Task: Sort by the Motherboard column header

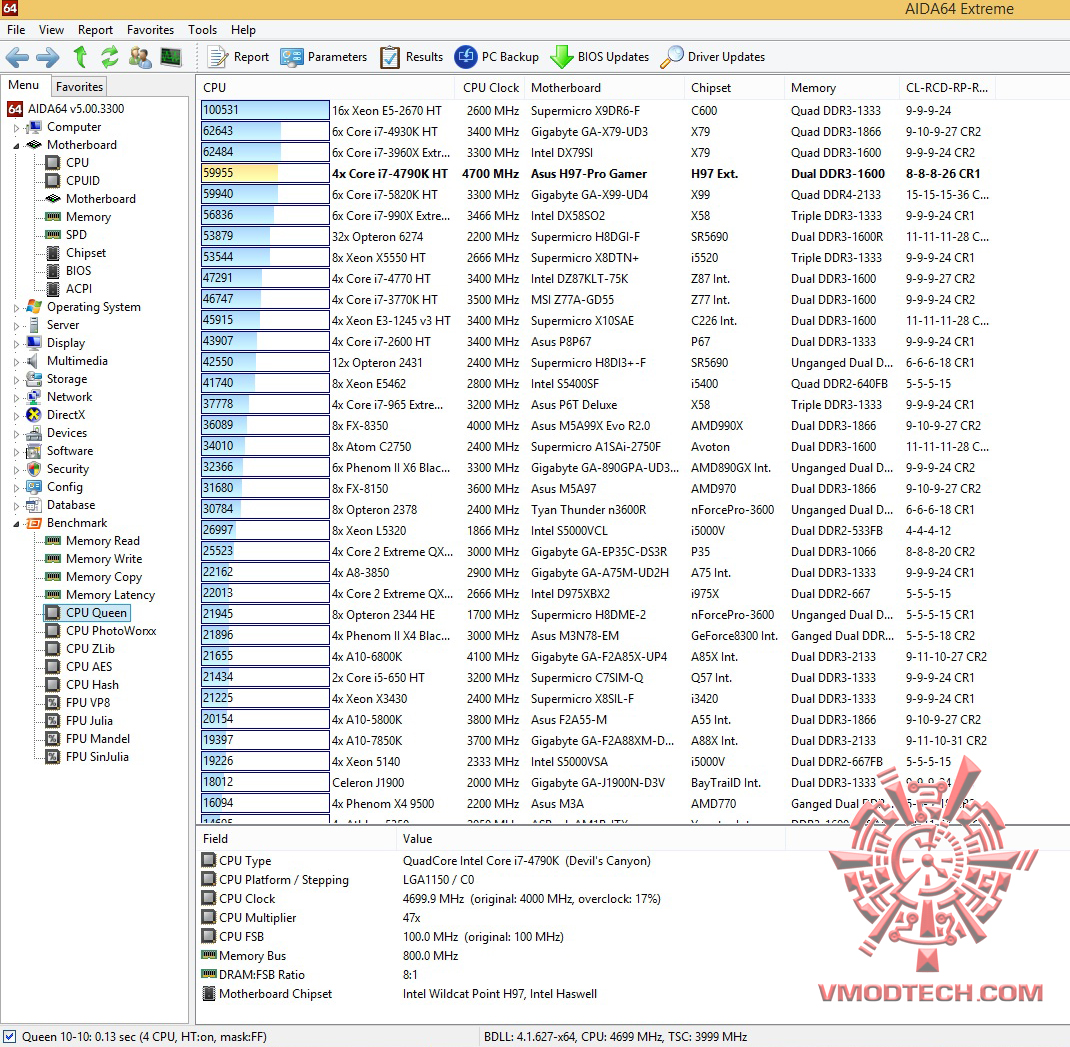Action: click(604, 87)
